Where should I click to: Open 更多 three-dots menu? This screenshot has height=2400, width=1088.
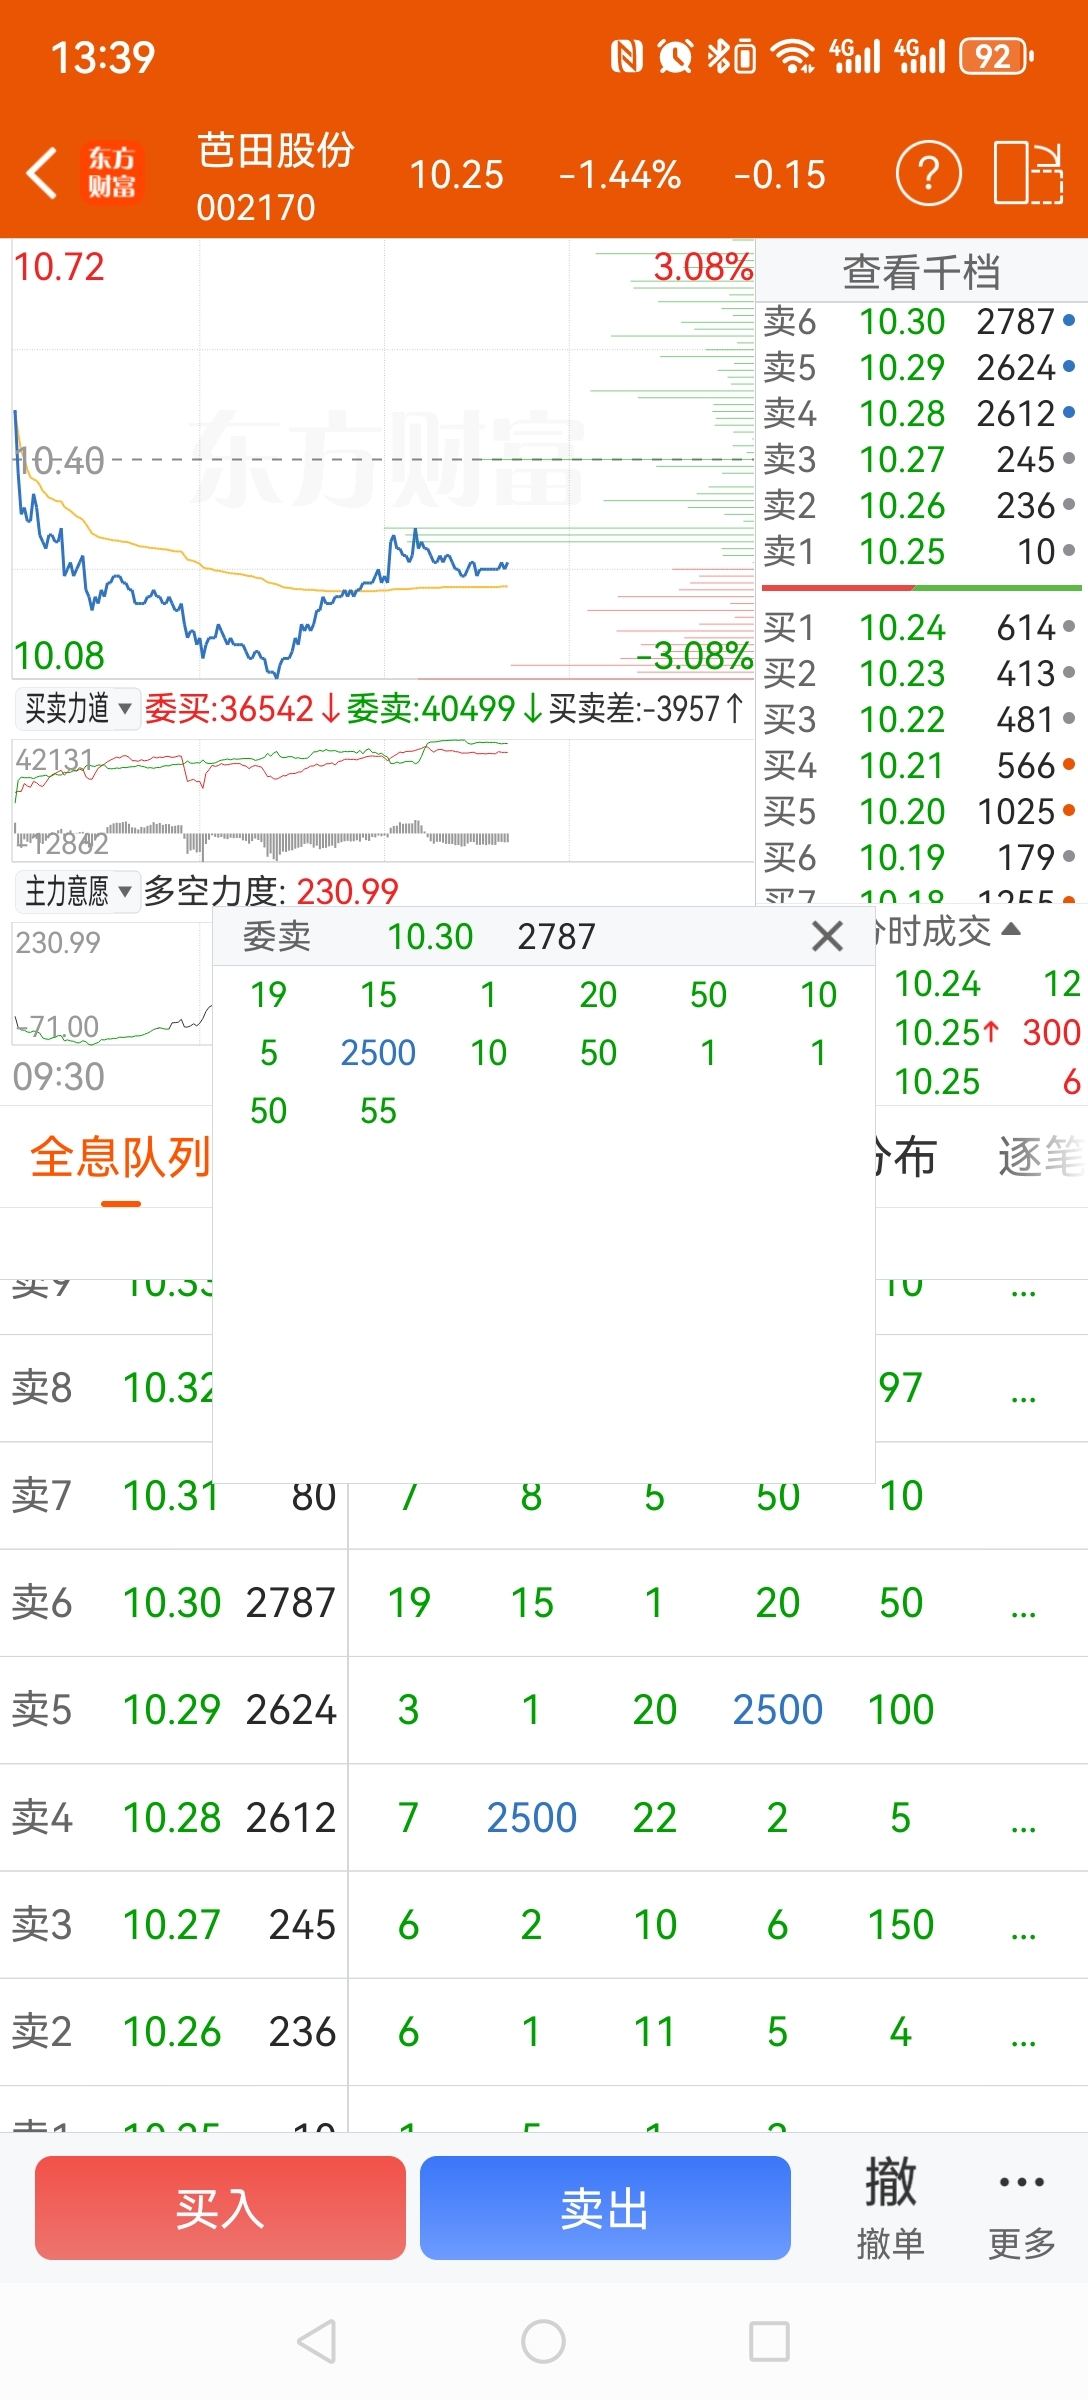[1021, 2207]
